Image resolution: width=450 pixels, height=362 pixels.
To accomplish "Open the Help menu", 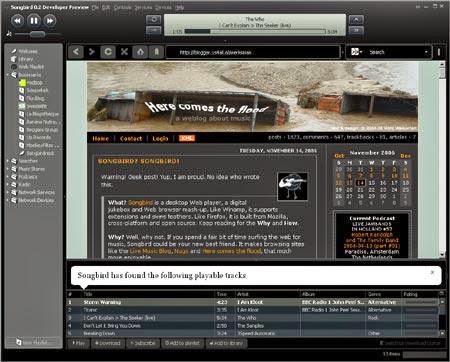I will (180, 7).
